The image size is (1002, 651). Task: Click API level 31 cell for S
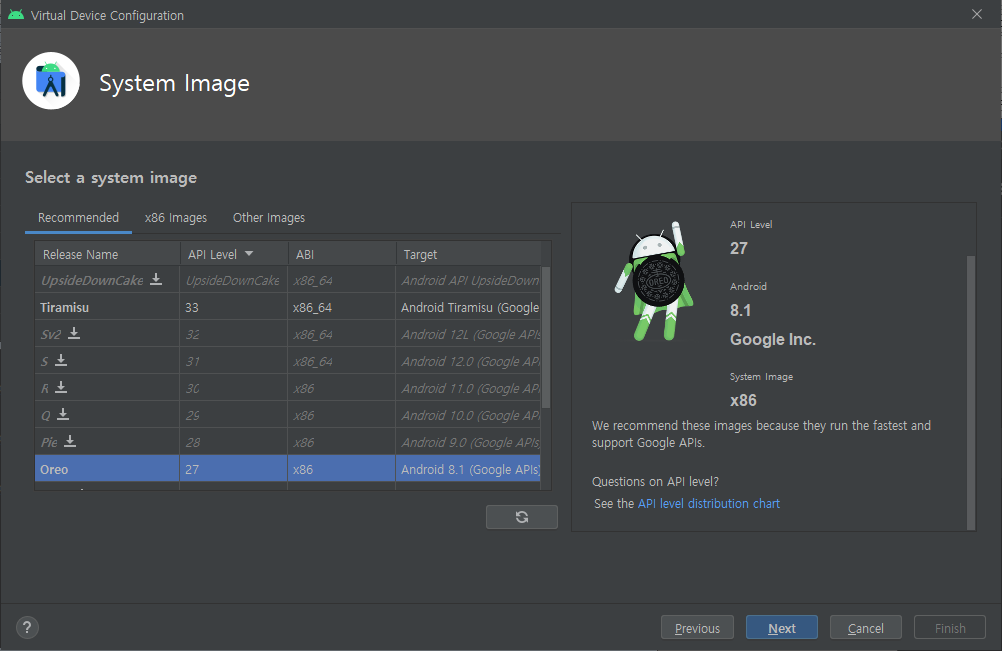point(234,361)
